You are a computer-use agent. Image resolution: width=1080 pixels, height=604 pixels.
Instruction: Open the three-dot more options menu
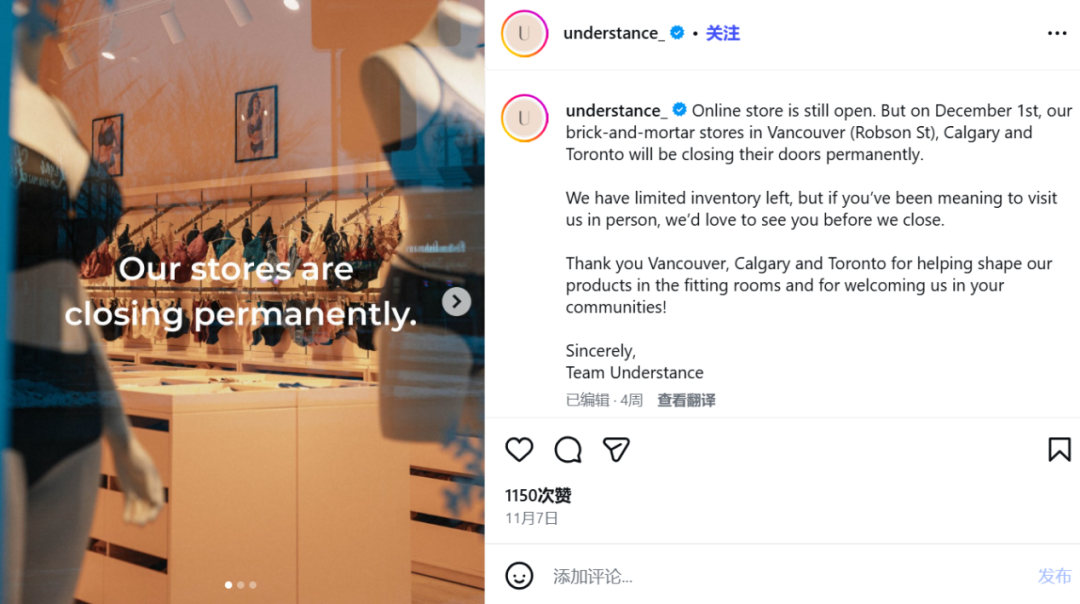pos(1057,33)
